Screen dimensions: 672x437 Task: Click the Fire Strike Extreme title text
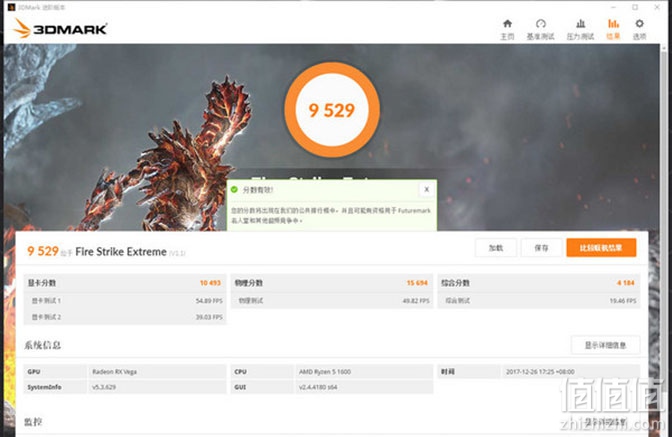tap(121, 252)
